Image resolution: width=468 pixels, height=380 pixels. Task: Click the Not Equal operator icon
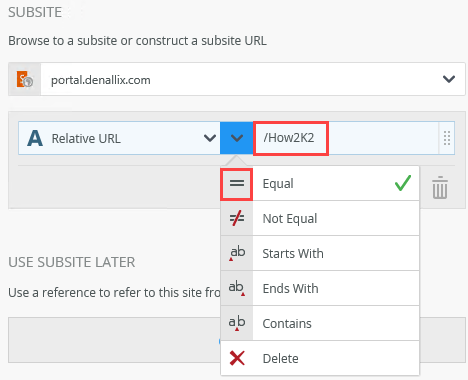pos(237,219)
